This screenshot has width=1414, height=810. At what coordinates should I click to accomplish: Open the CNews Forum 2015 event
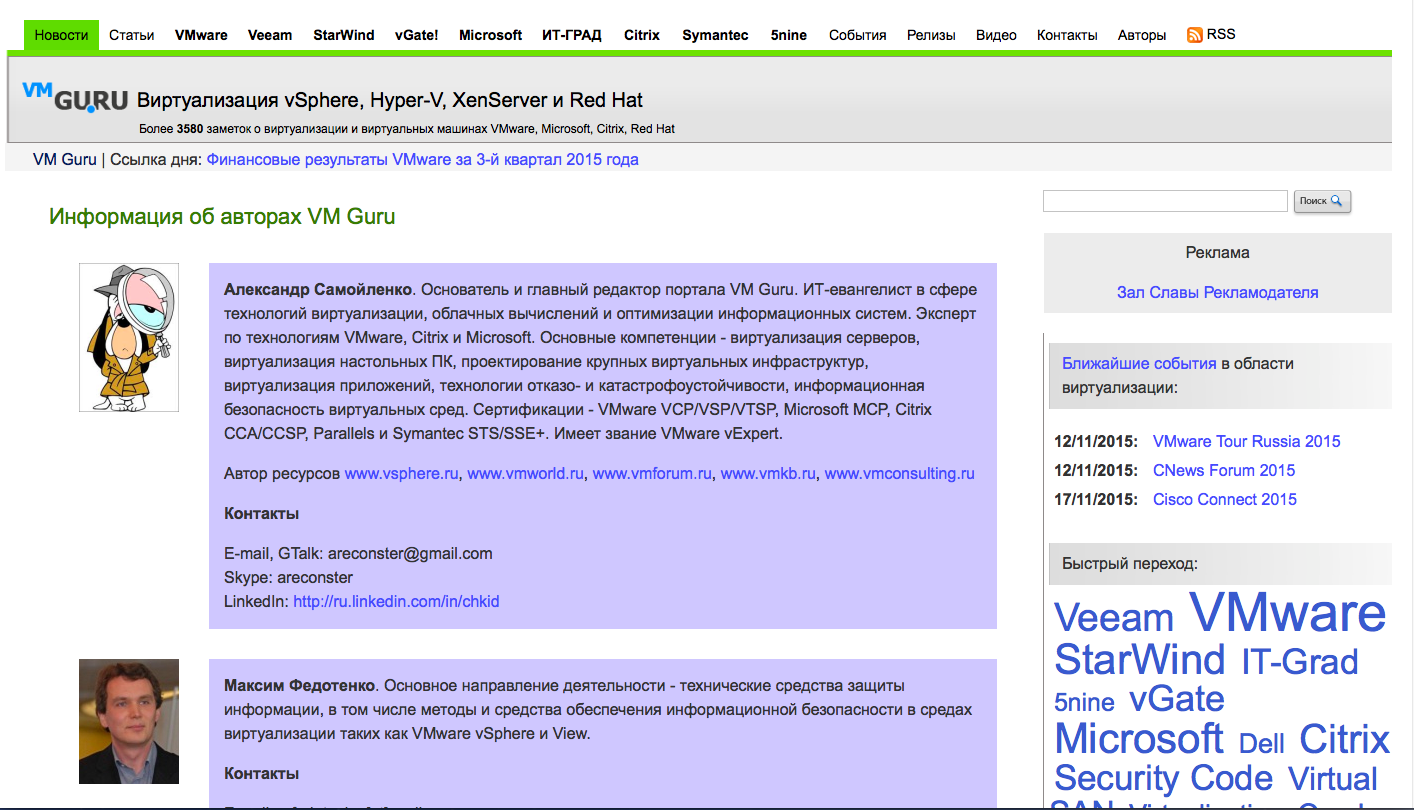(x=1223, y=470)
